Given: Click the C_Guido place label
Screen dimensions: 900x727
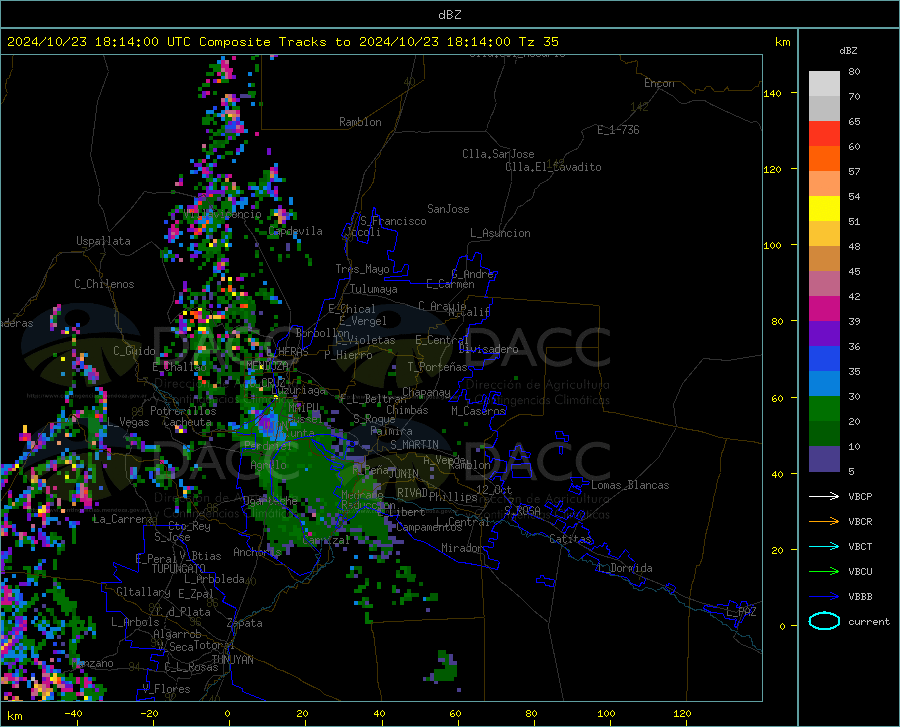Looking at the screenshot, I should click(134, 351).
